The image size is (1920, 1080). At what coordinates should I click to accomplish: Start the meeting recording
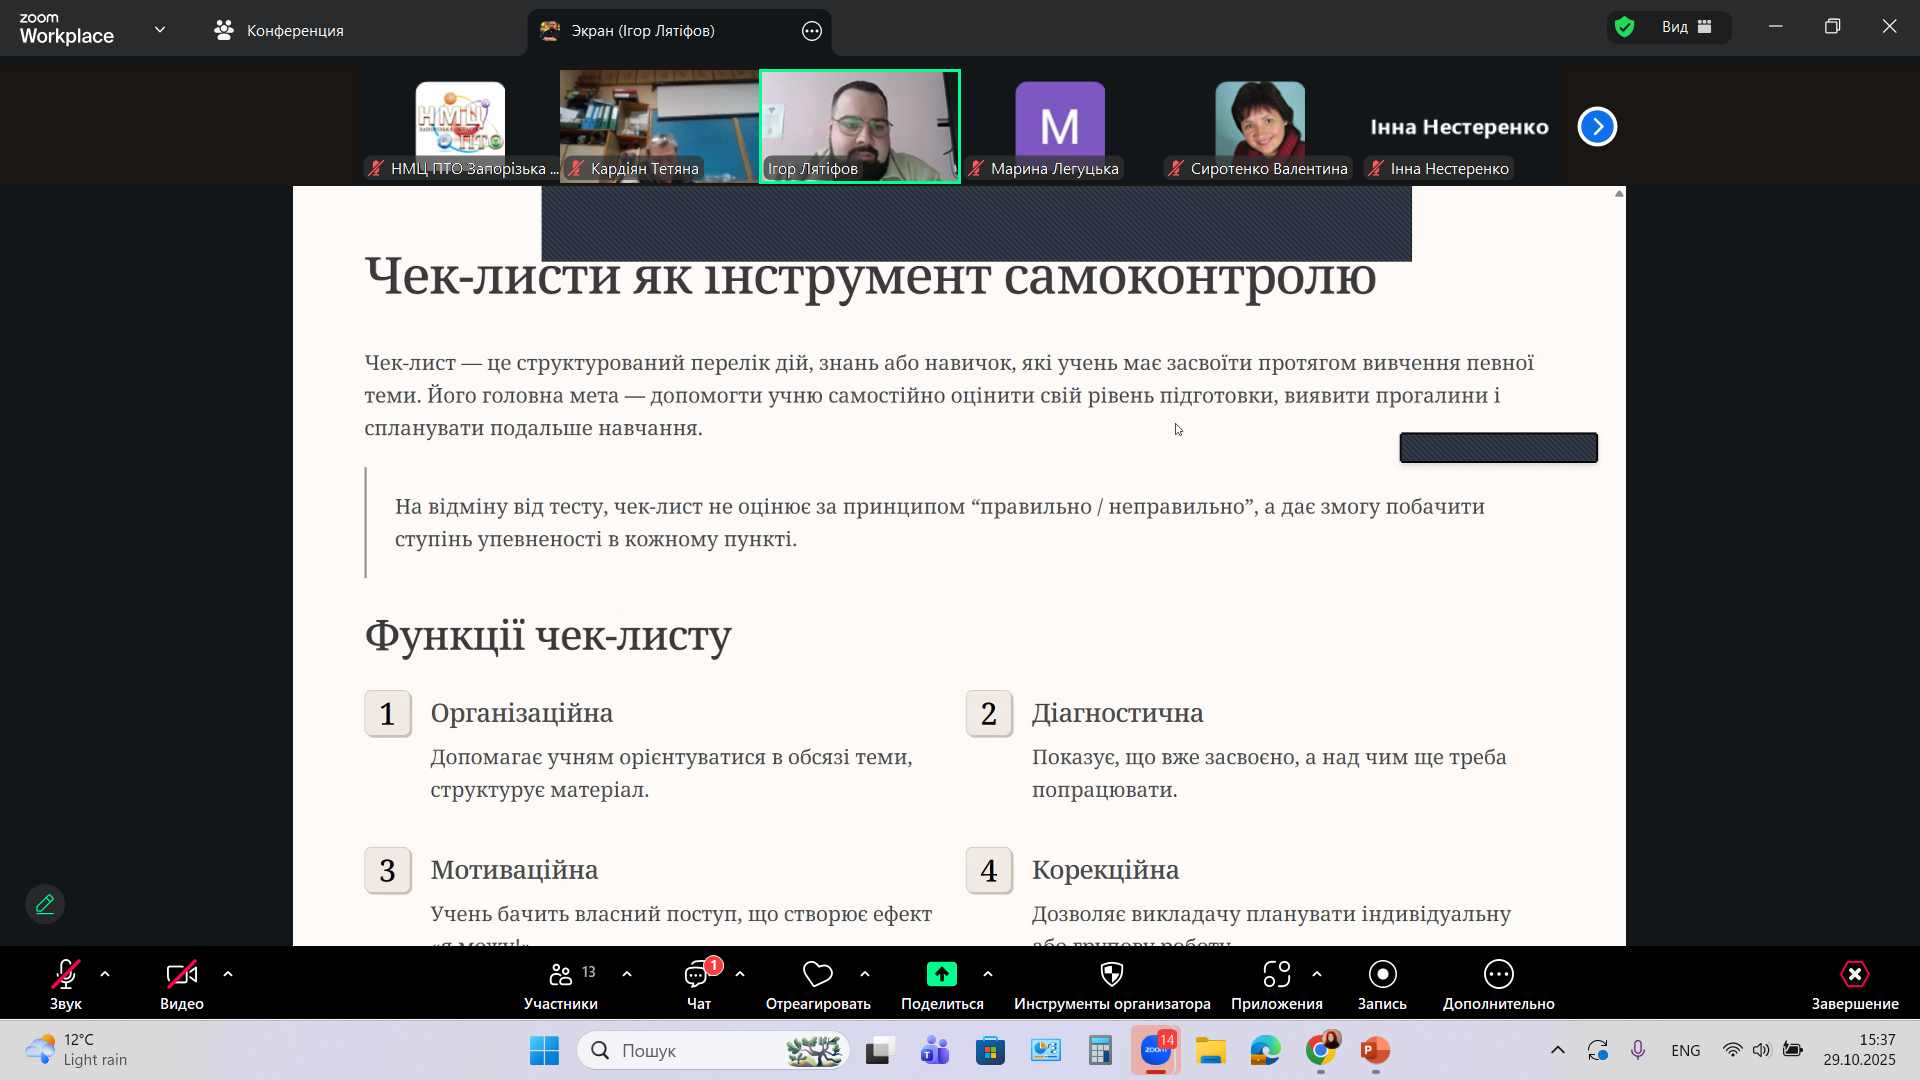coord(1382,975)
